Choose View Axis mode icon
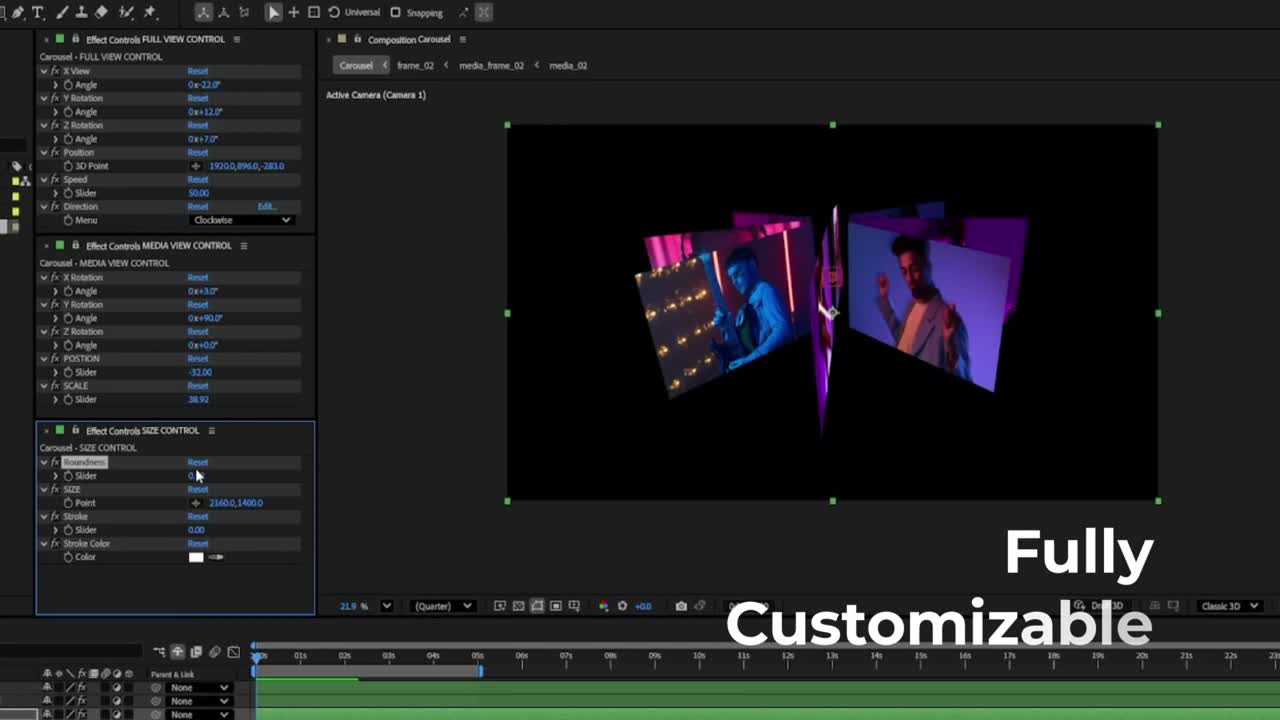The width and height of the screenshot is (1280, 720). (x=244, y=12)
